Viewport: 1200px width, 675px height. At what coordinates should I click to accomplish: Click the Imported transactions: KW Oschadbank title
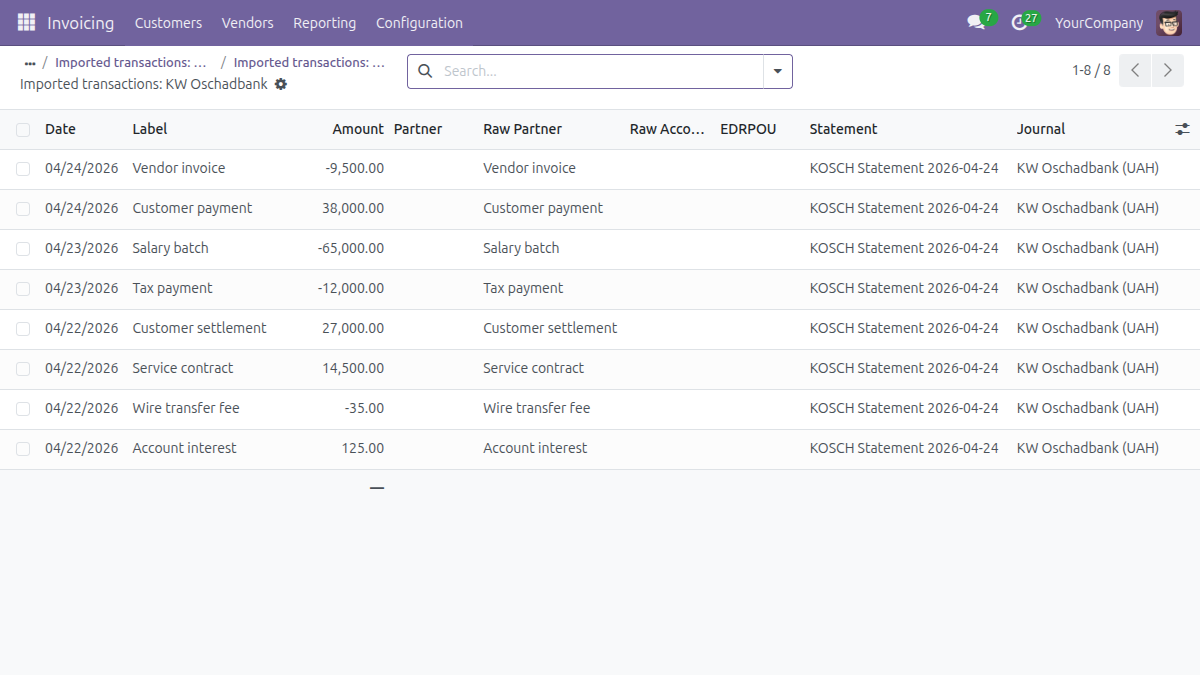coord(144,84)
